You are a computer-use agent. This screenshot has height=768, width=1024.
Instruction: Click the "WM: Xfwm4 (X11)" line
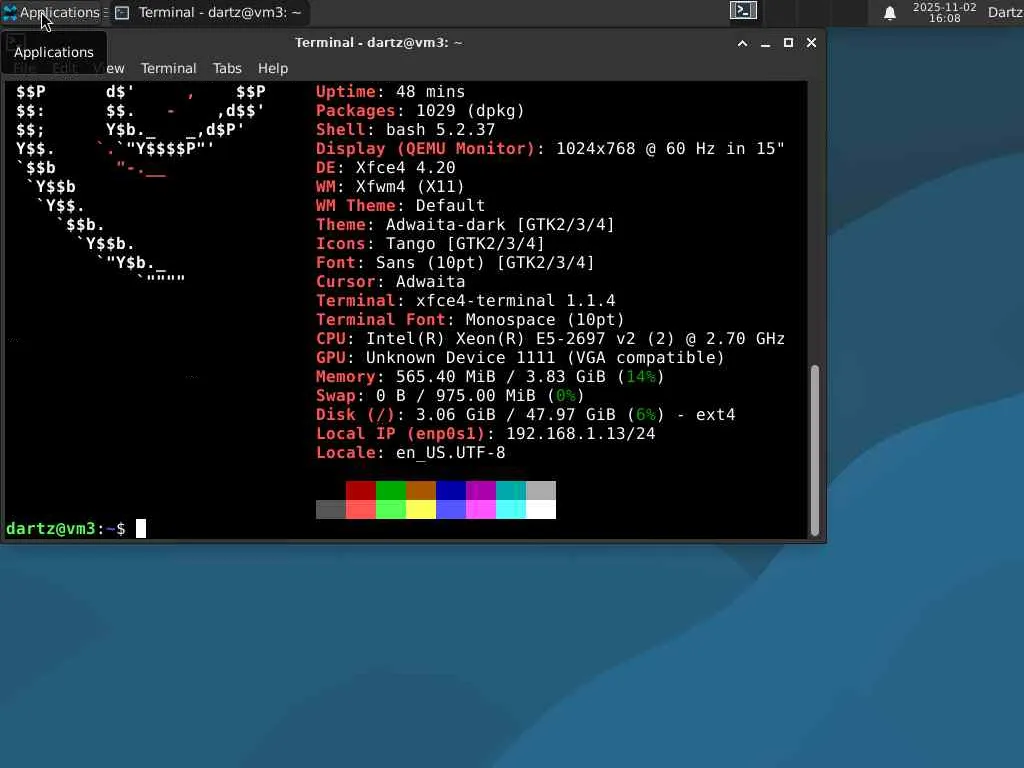click(x=390, y=187)
